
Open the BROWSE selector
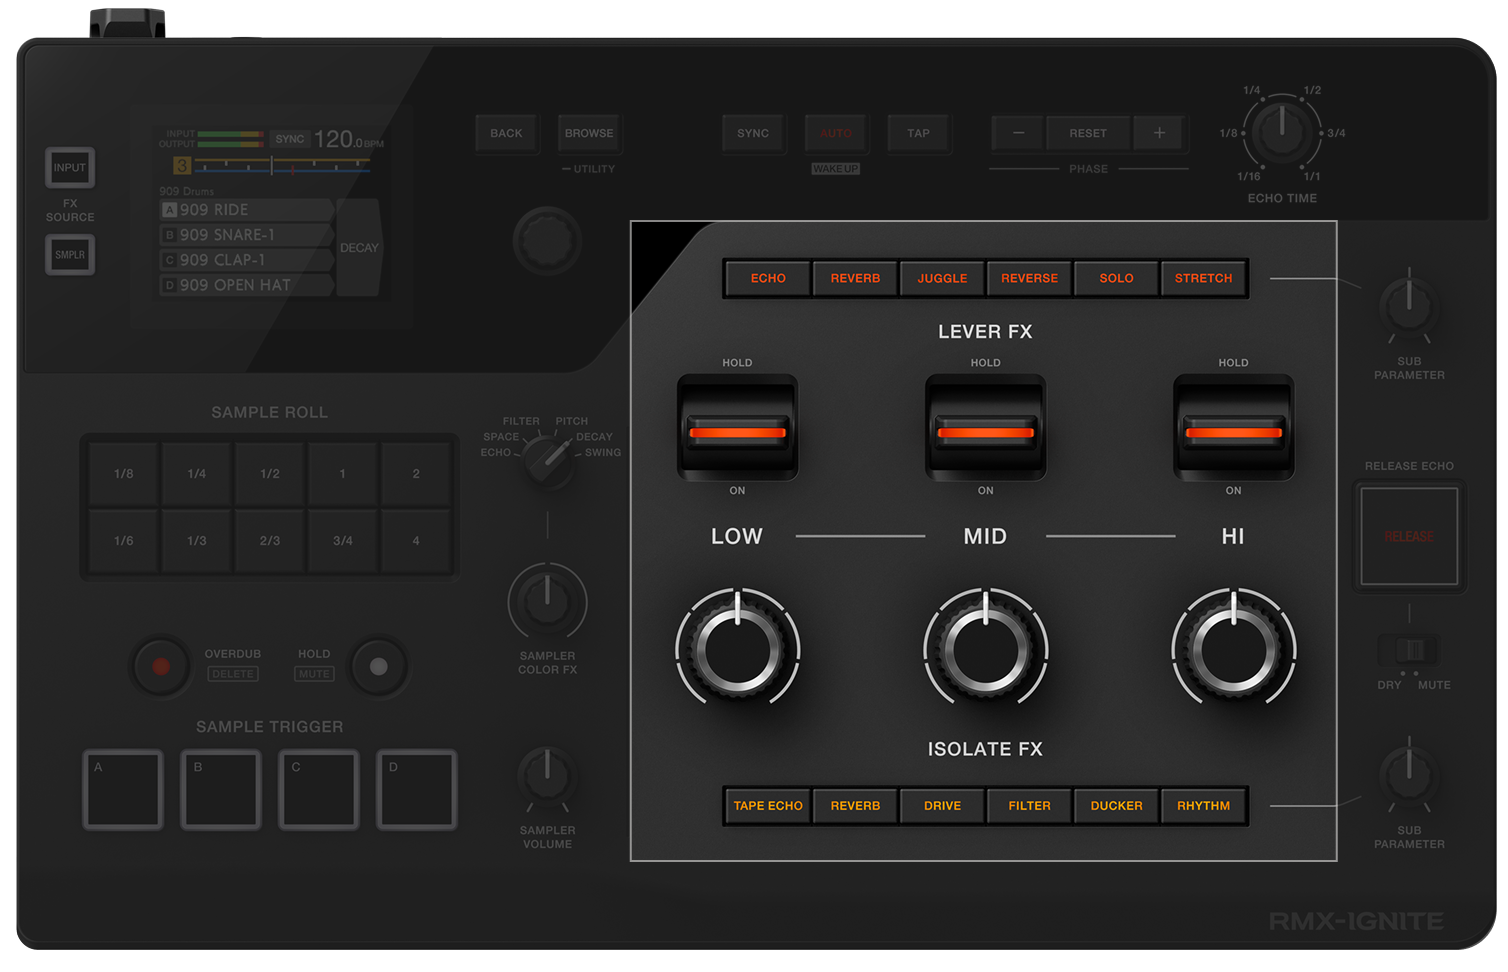click(588, 133)
